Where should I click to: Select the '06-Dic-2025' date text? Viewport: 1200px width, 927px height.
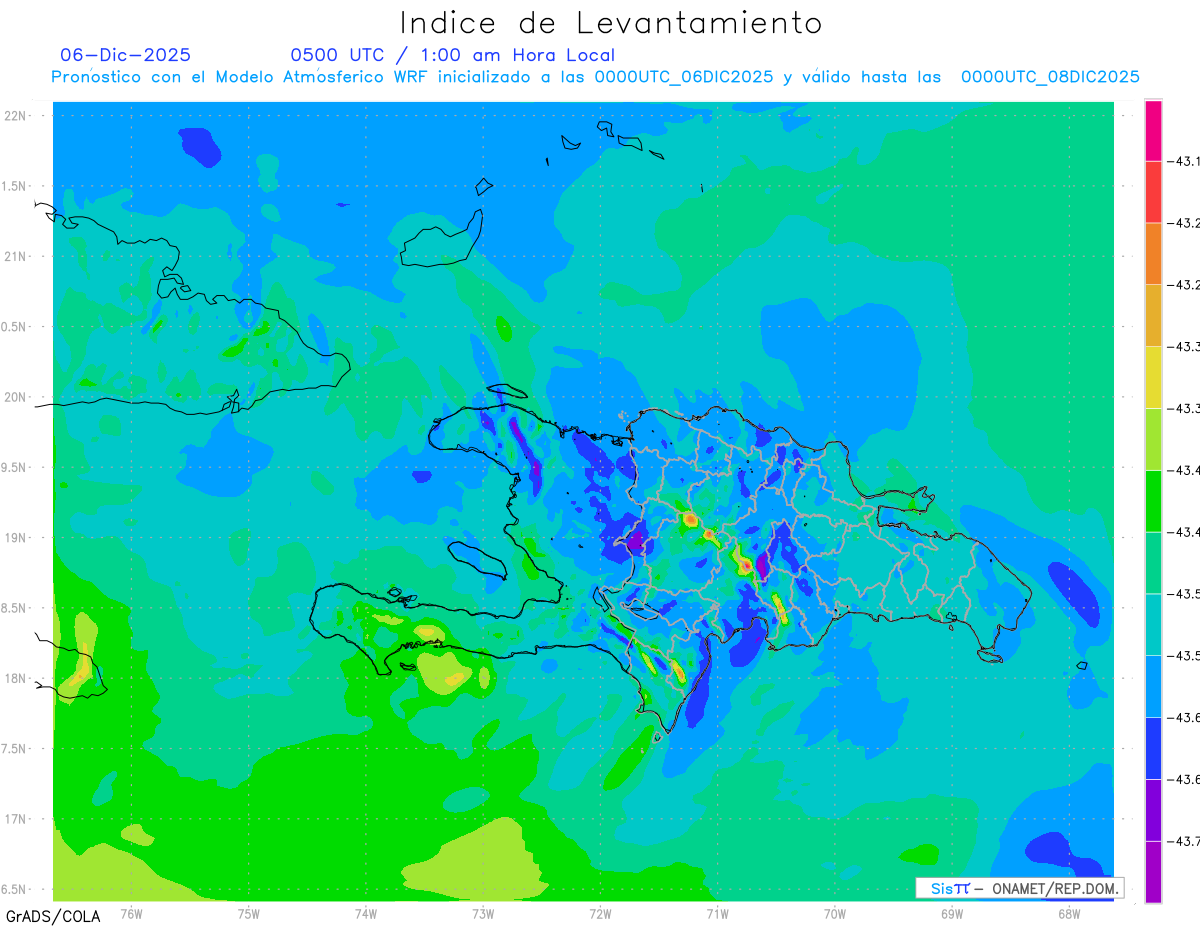tap(125, 55)
